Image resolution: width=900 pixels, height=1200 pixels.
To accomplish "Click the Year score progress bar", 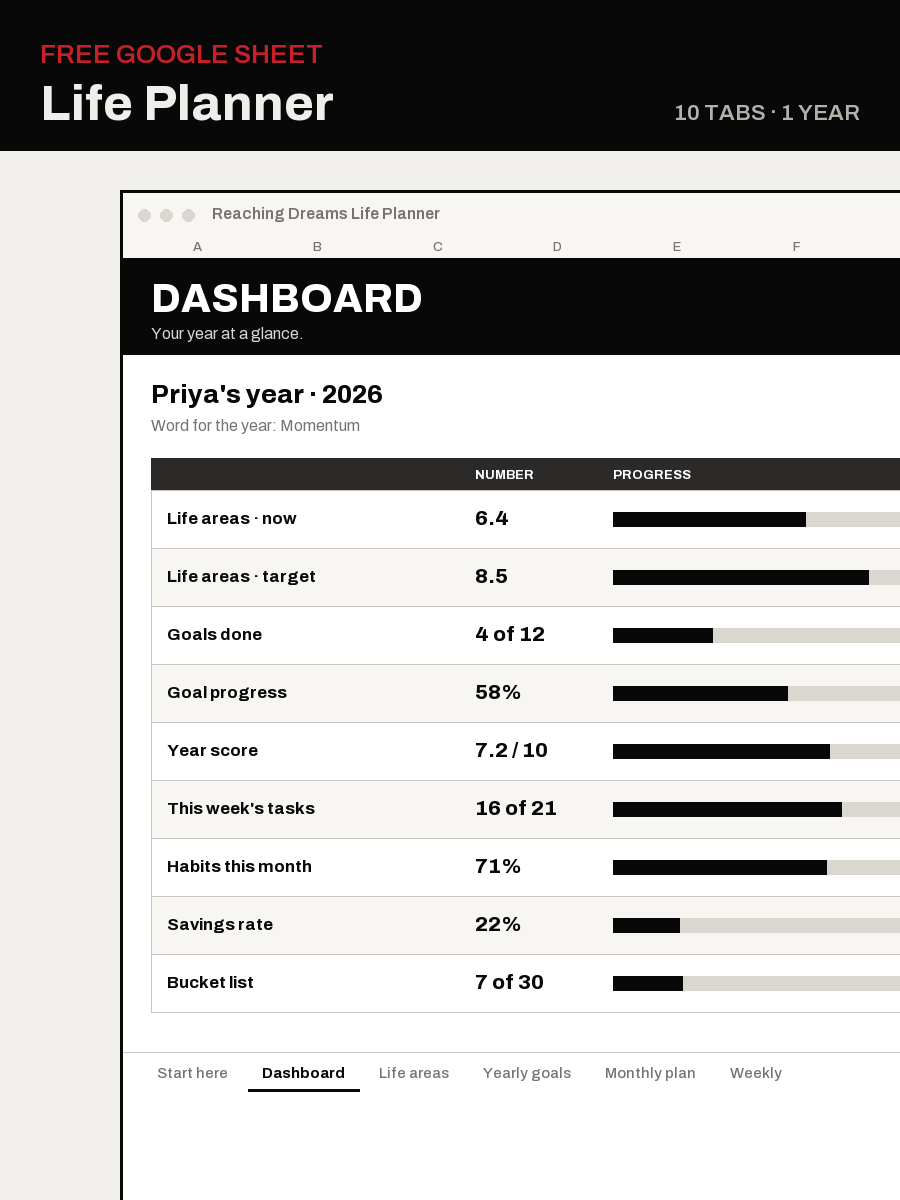I will point(756,751).
